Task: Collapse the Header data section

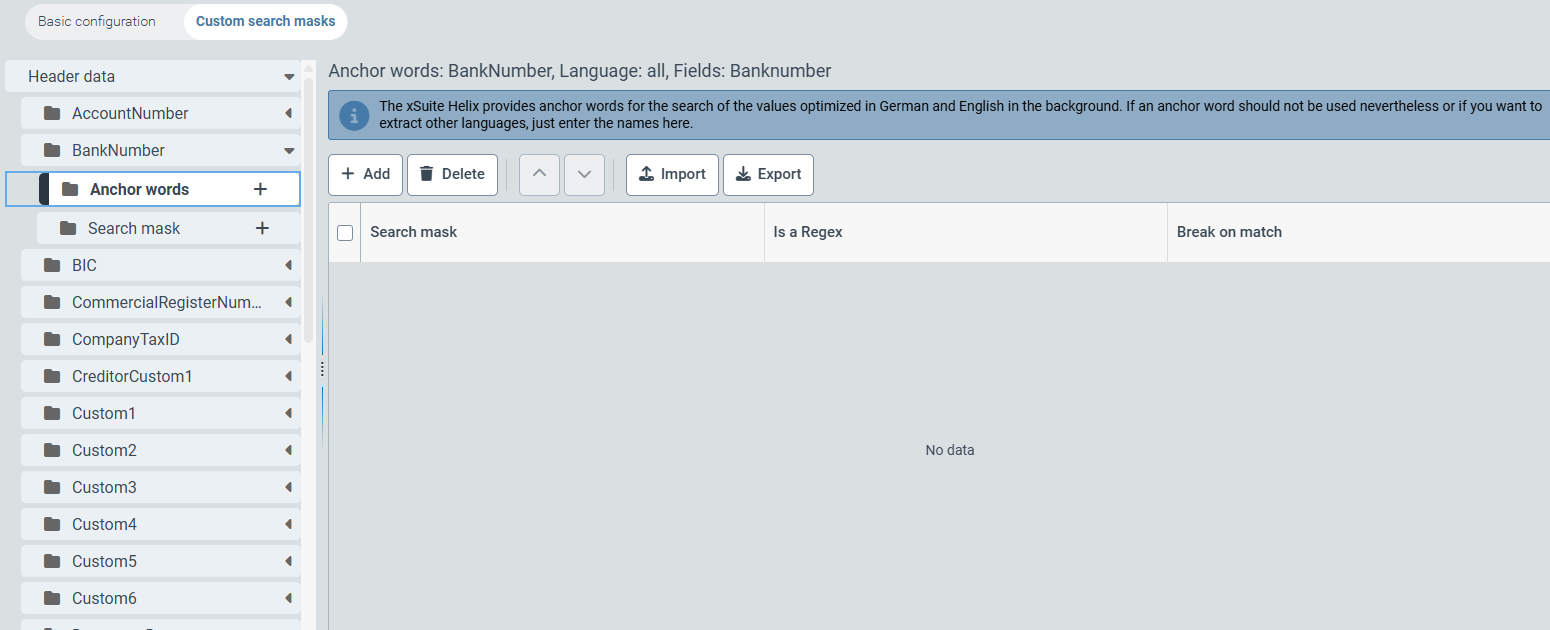Action: pyautogui.click(x=289, y=75)
